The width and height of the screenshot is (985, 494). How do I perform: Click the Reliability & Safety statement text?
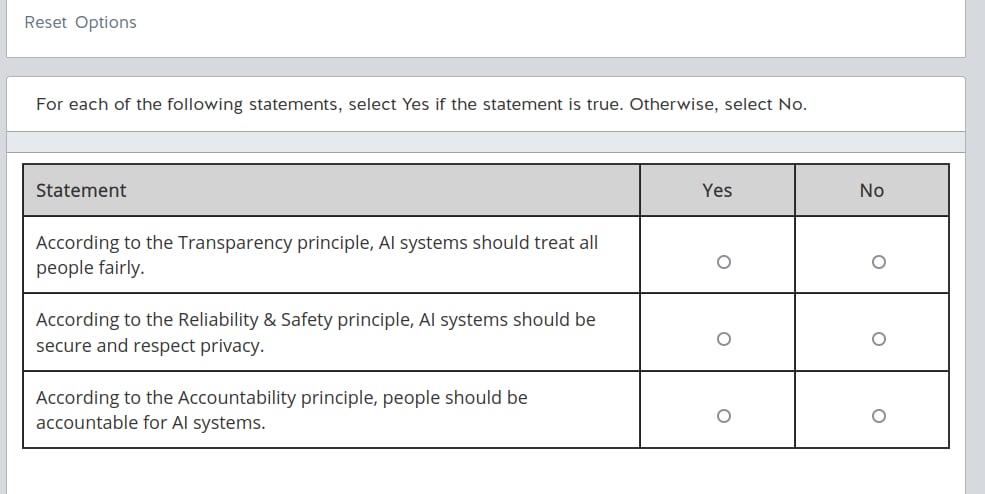pos(315,332)
